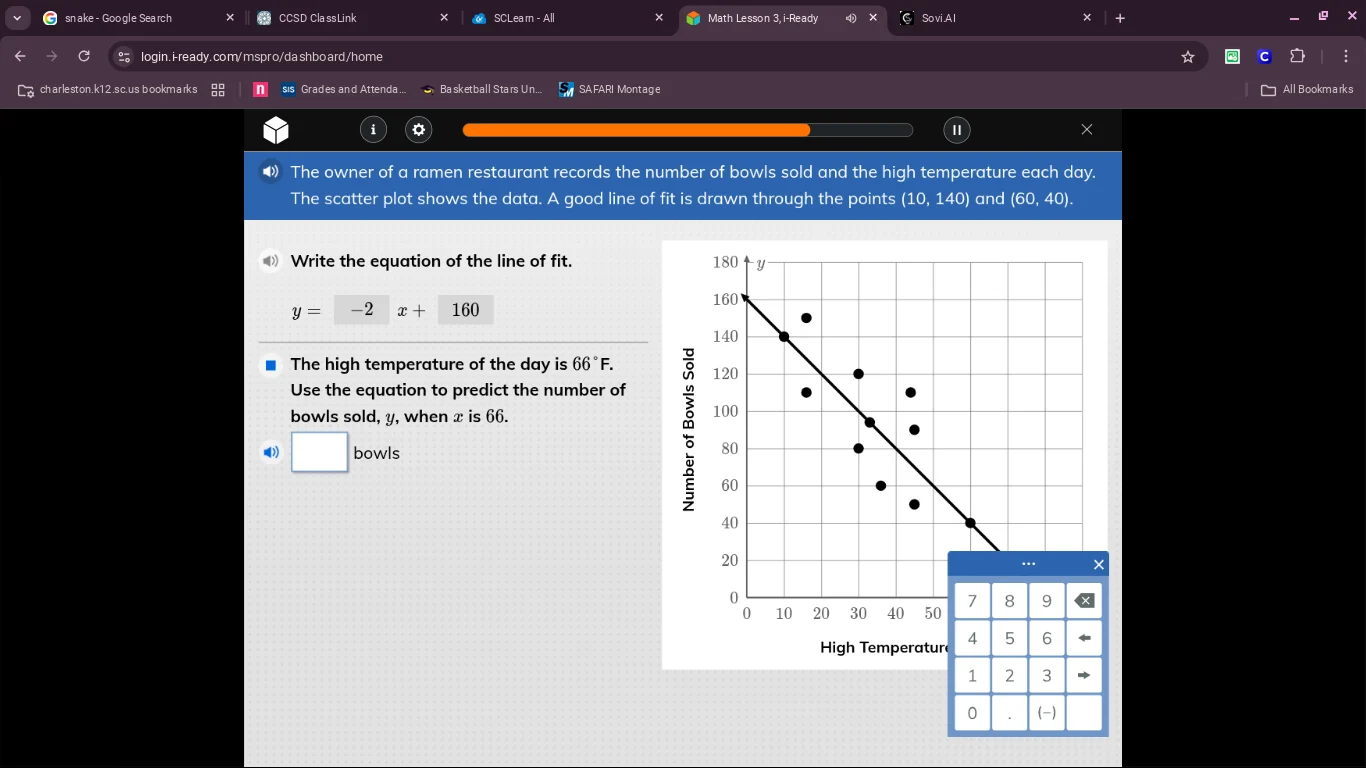Play audio for the problem description
Screen dimensions: 1366x768
click(270, 172)
